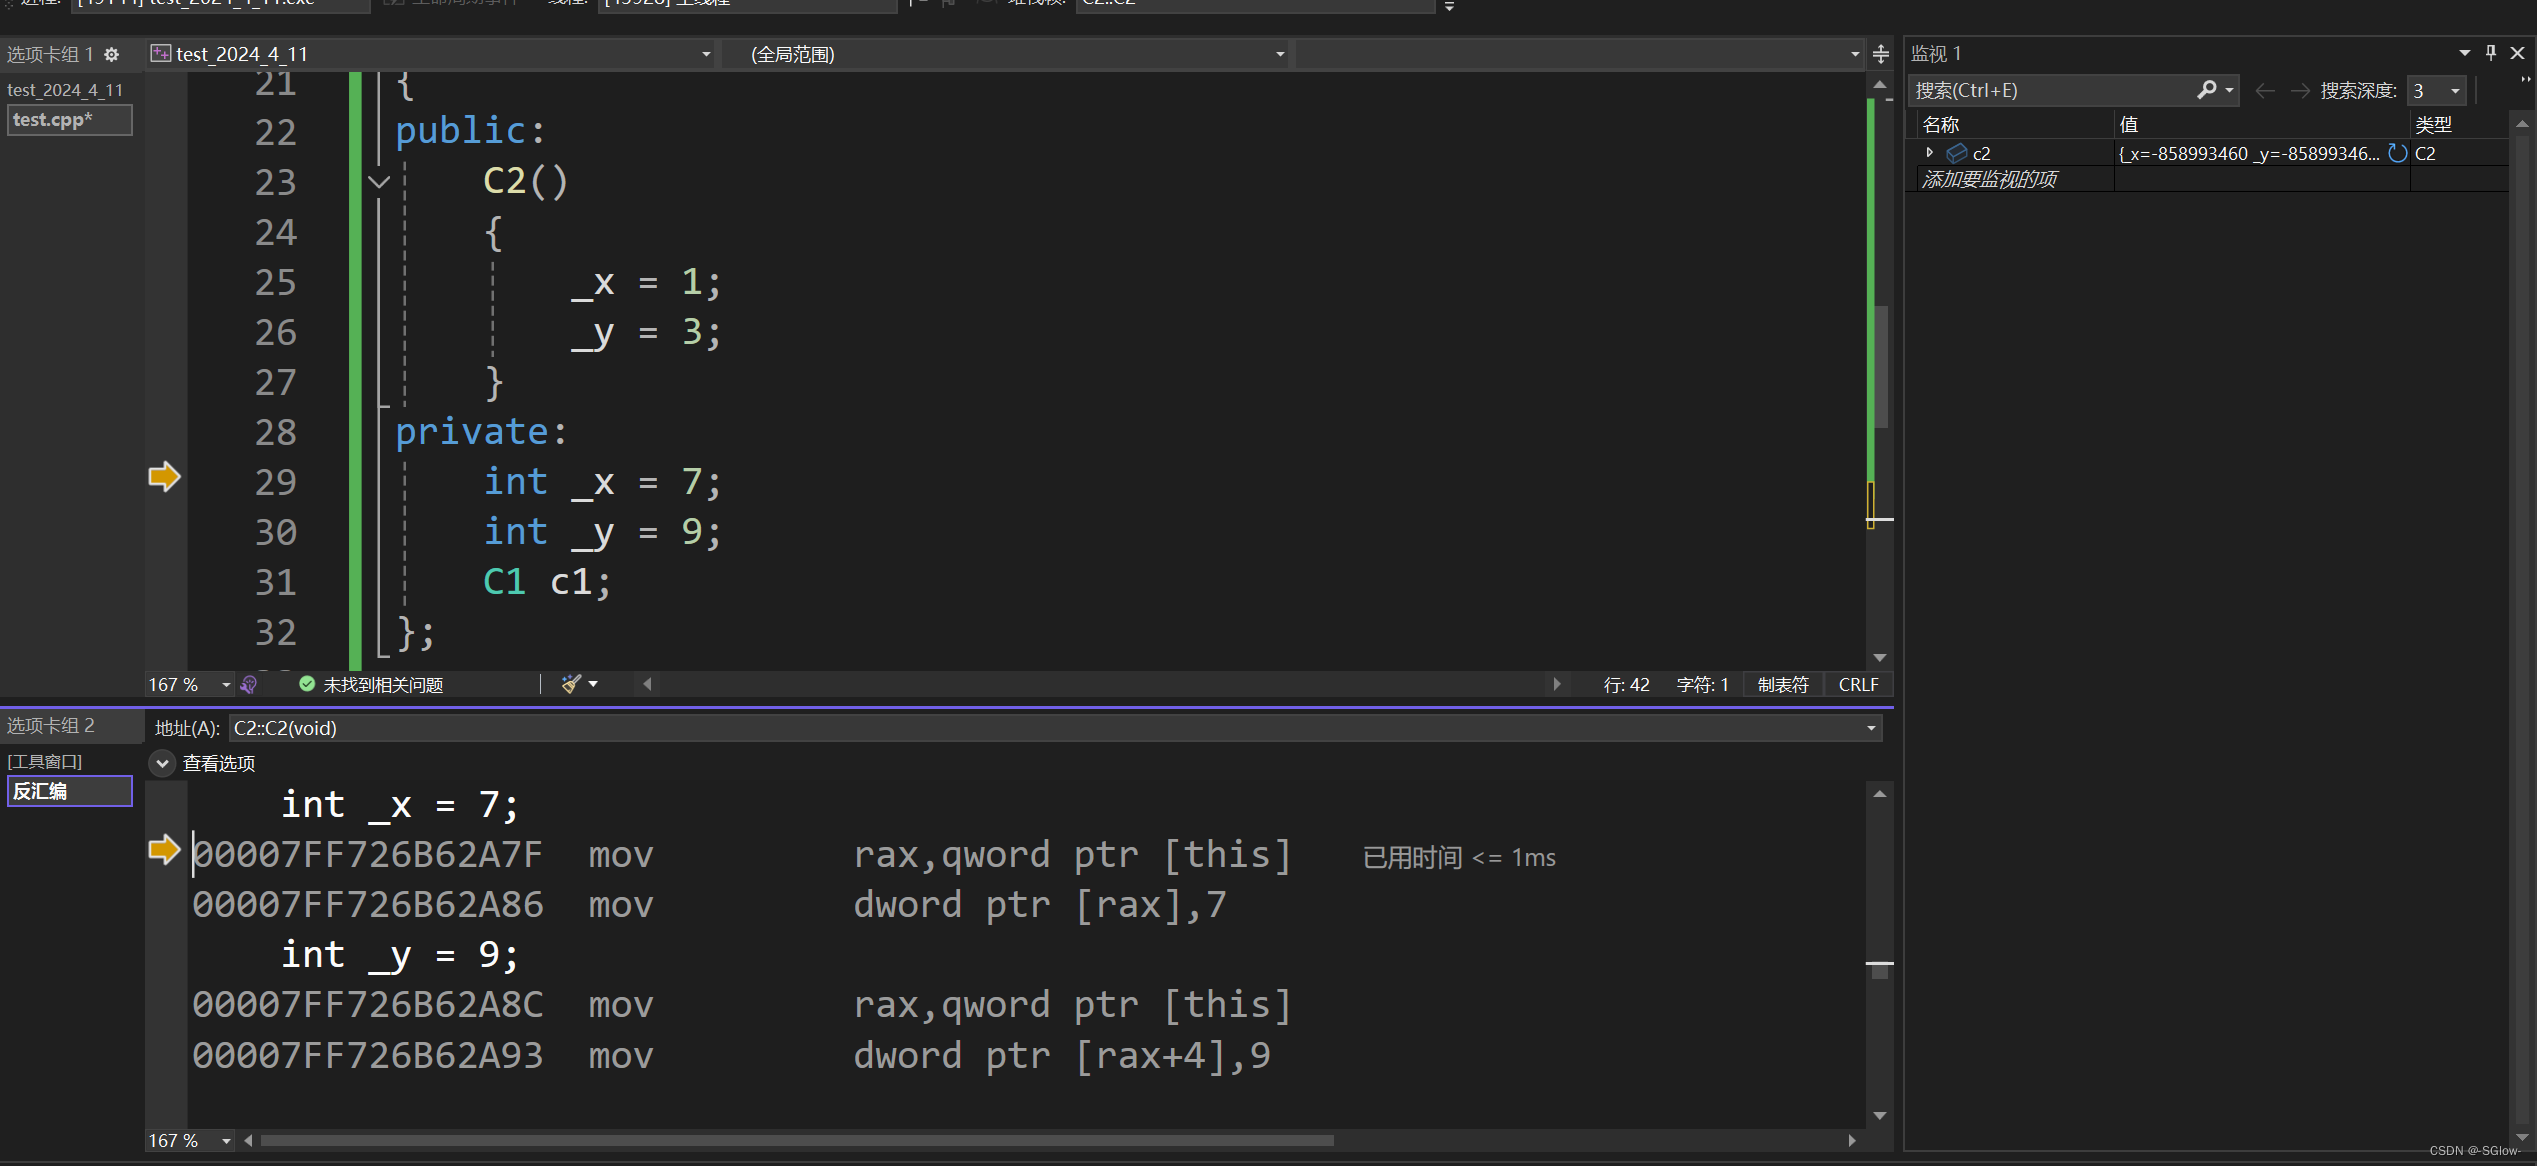Open the Watch 1 window options dropdown
2537x1166 pixels.
2464,53
